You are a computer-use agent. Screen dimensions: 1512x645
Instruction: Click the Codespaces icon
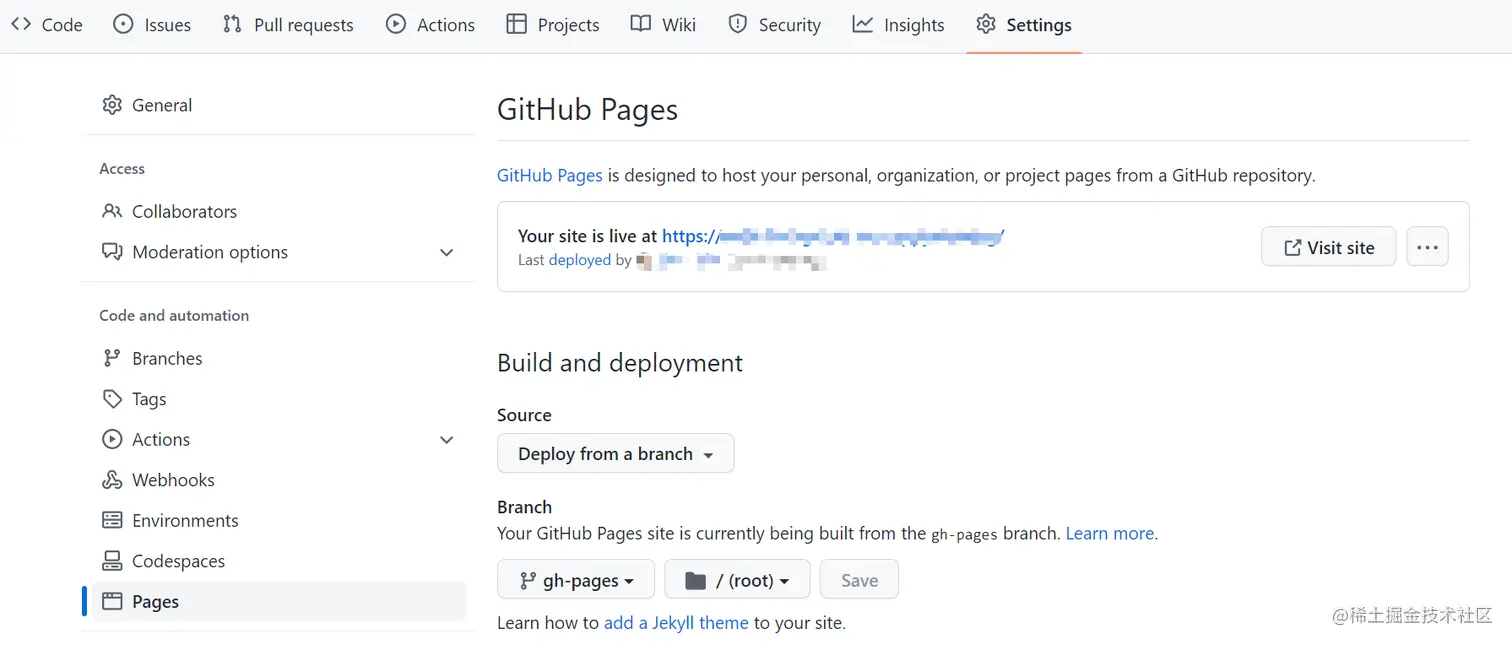(112, 561)
